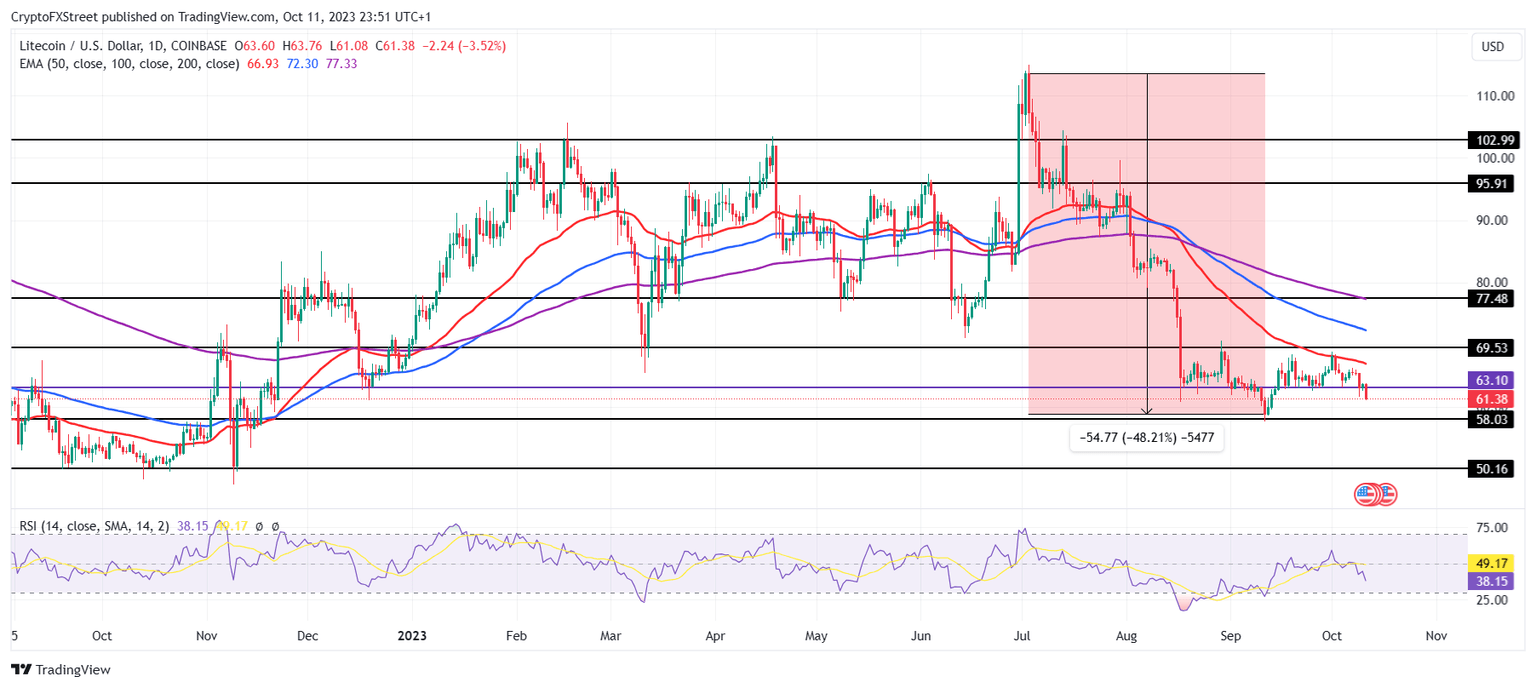Viewport: 1536px width, 688px height.
Task: Click the 49.17 yellow RSI SMA label
Action: 1490,564
